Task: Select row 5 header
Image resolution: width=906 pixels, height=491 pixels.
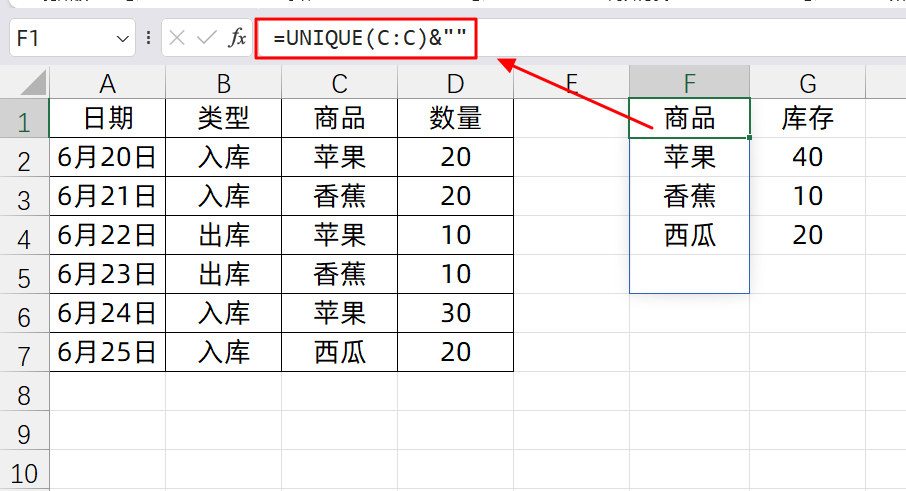Action: click(24, 275)
